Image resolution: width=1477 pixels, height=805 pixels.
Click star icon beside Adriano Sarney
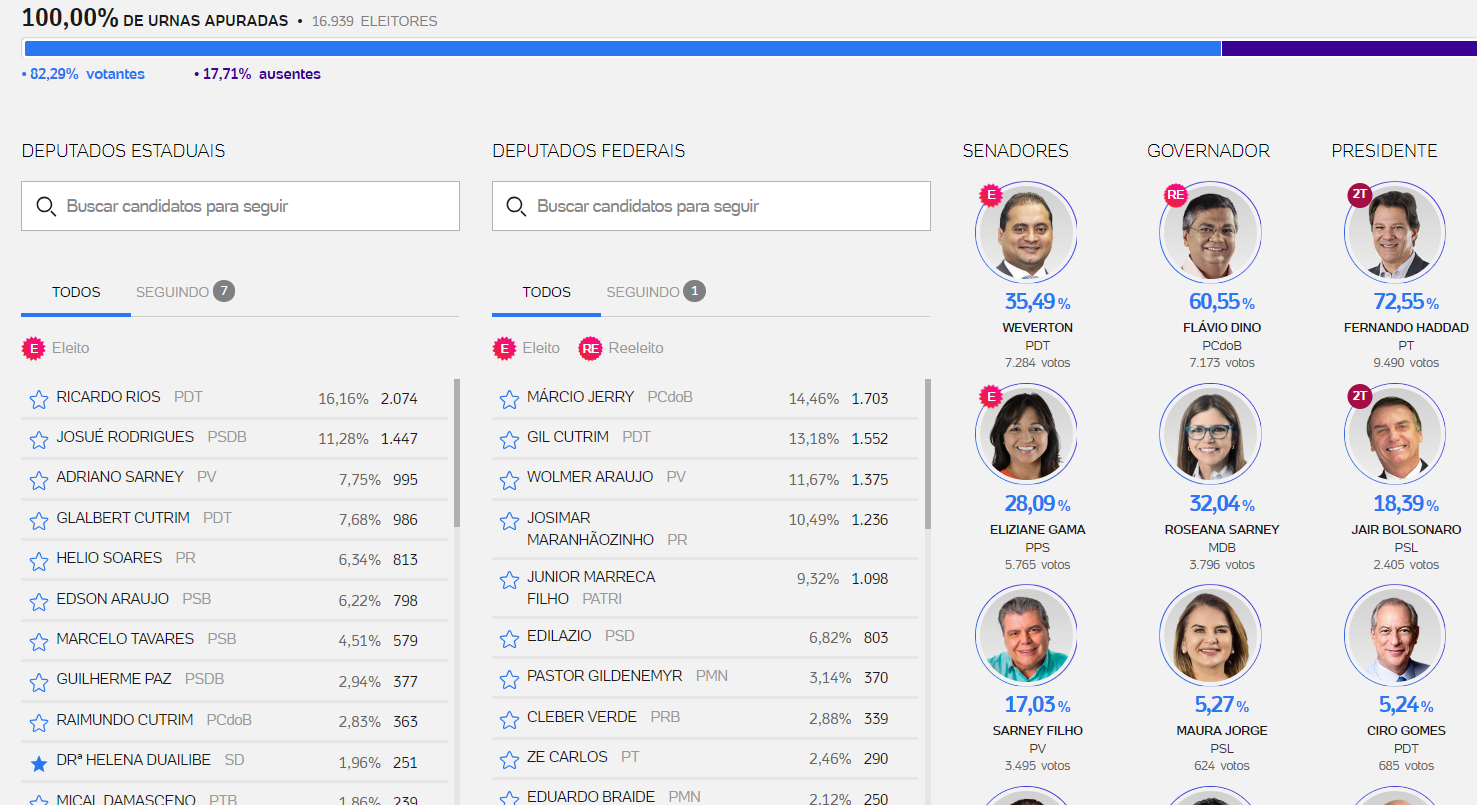point(38,480)
